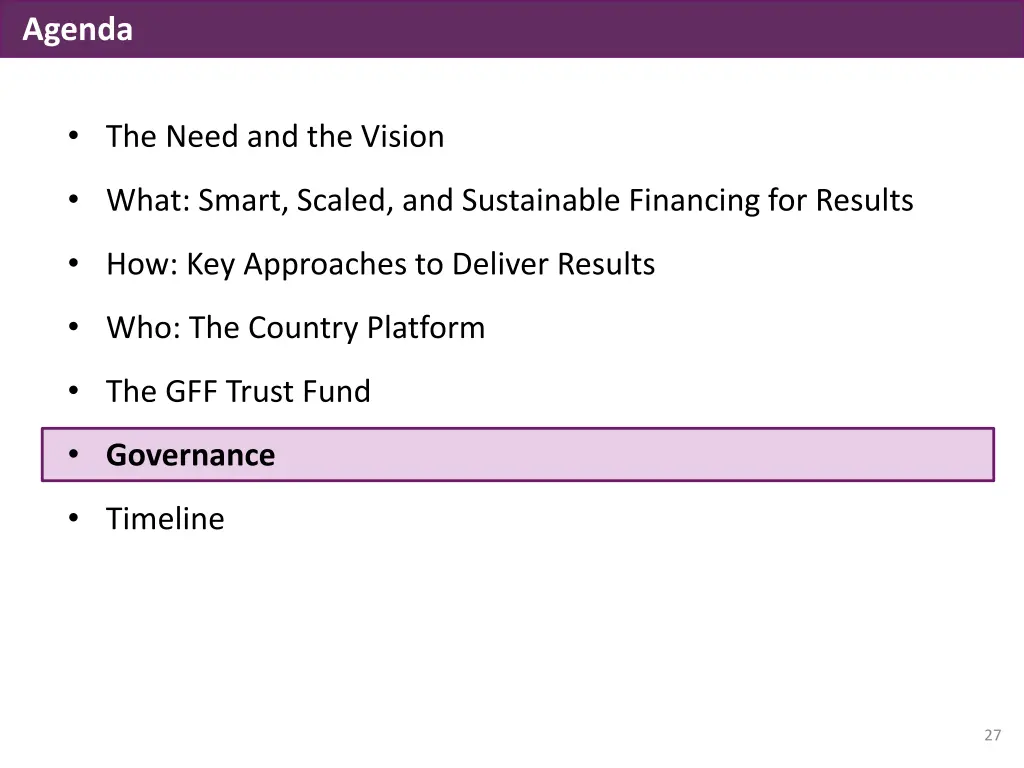Select the "What: Smart, Scaled" financing line
1024x768 pixels.
(509, 200)
